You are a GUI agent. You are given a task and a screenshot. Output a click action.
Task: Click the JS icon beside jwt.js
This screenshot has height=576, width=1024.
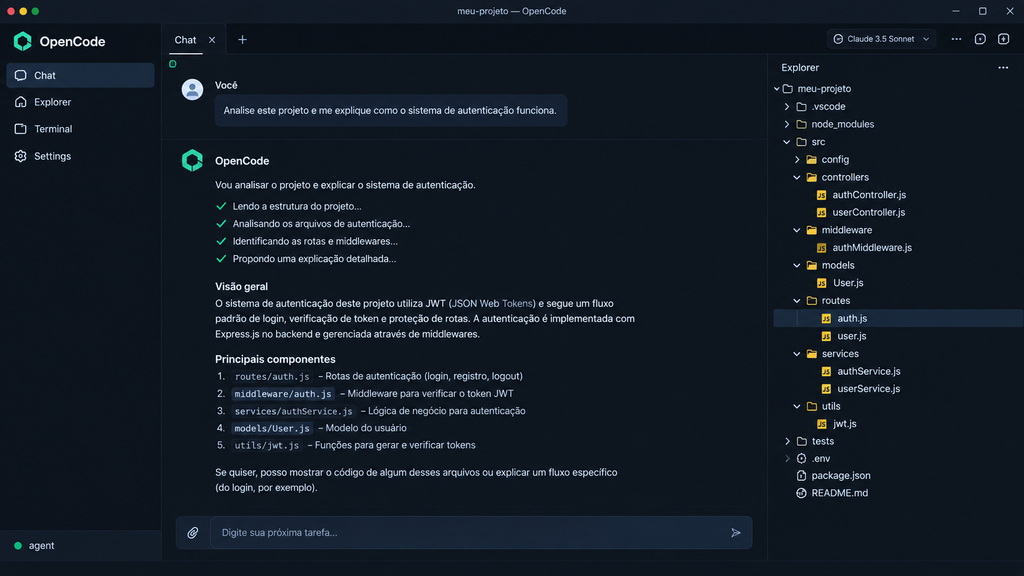pos(822,424)
